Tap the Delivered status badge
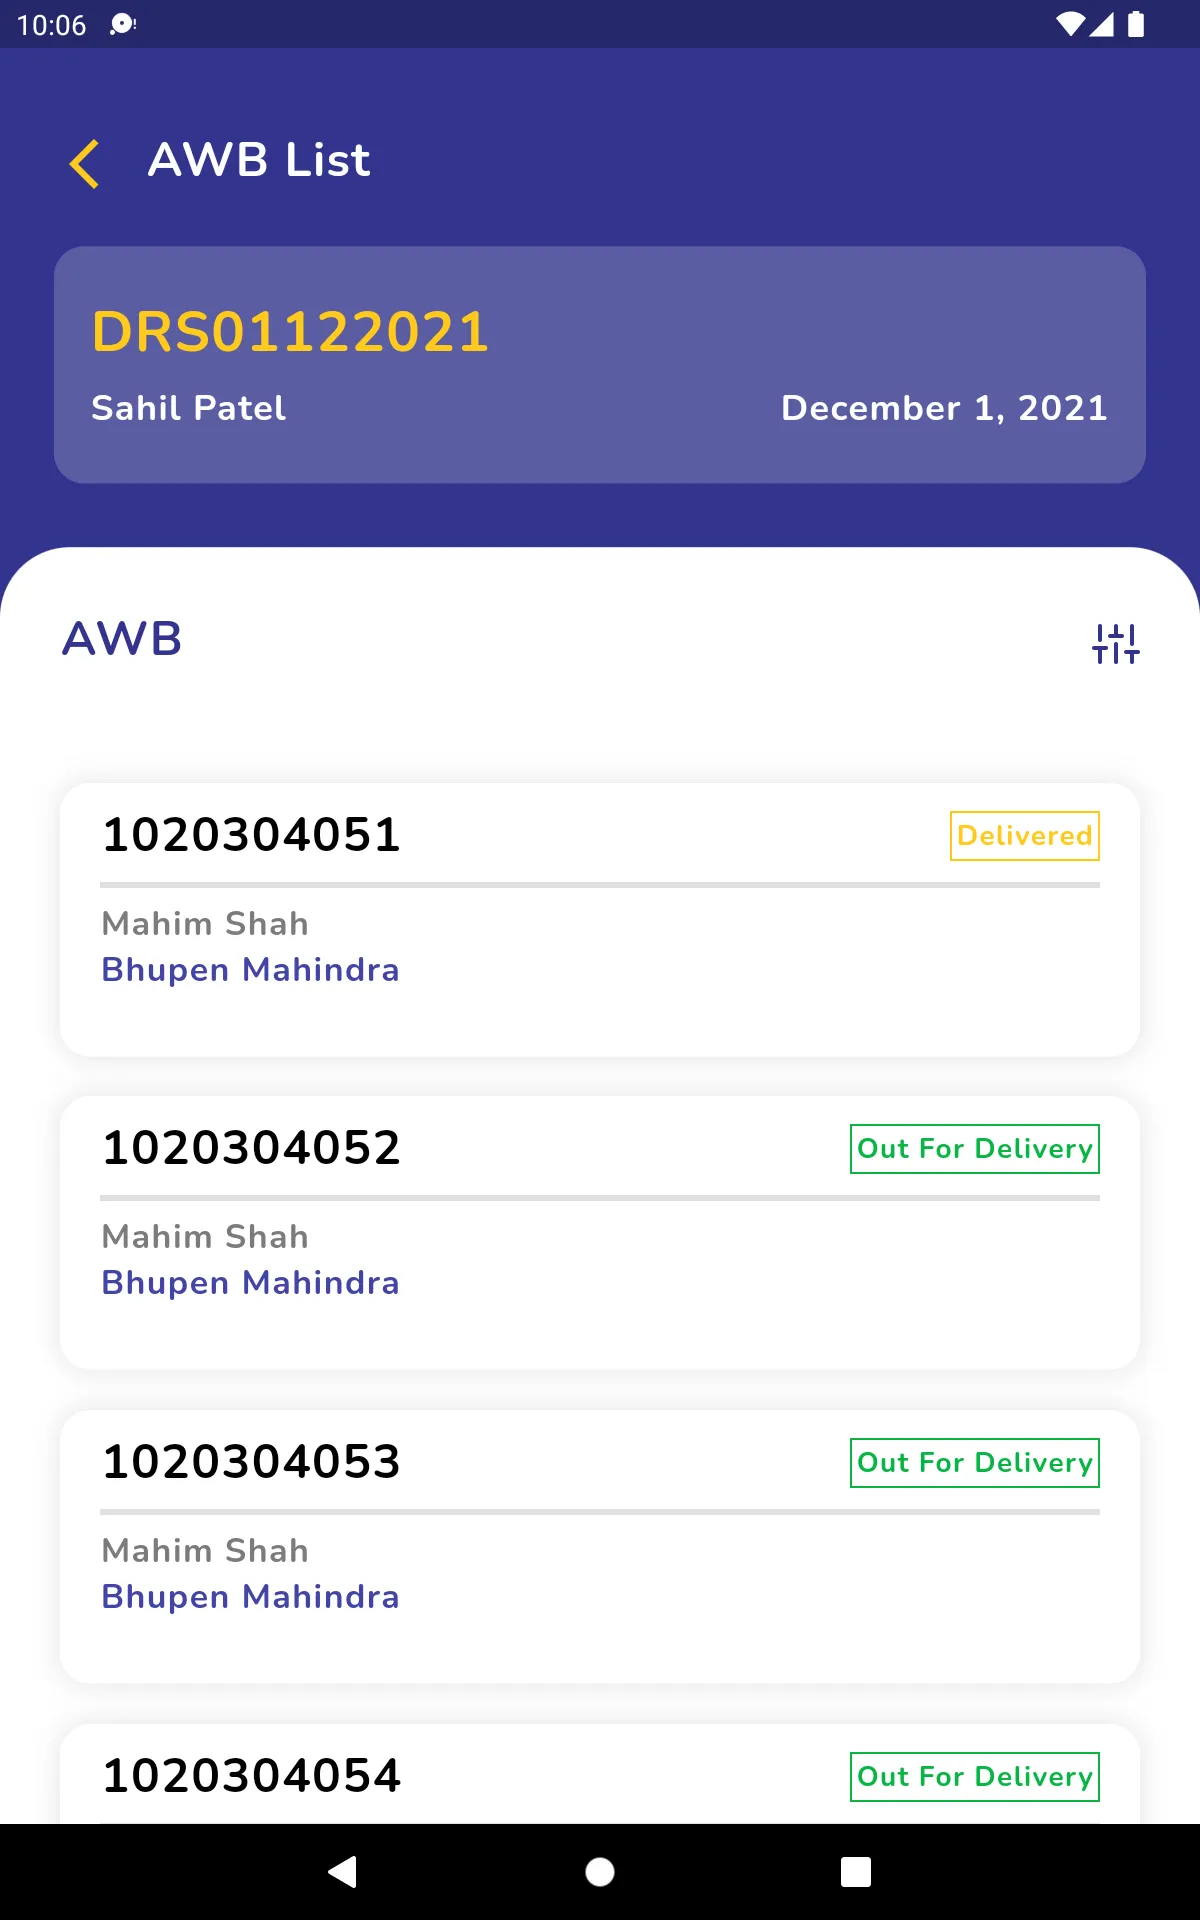1200x1920 pixels. click(1024, 835)
